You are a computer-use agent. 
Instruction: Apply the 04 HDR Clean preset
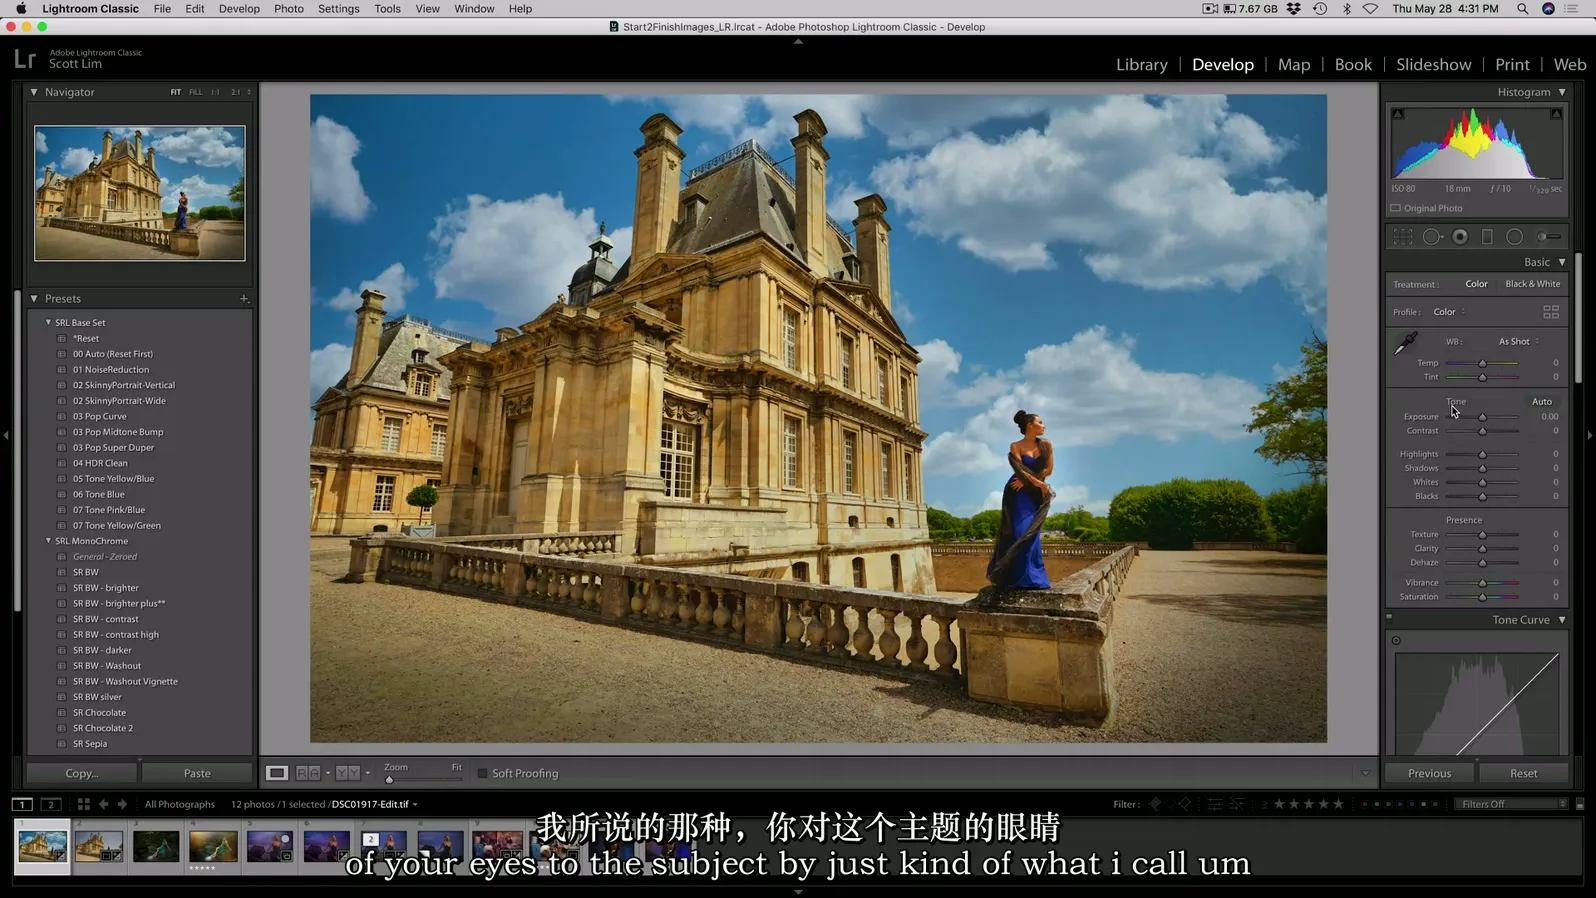click(100, 463)
